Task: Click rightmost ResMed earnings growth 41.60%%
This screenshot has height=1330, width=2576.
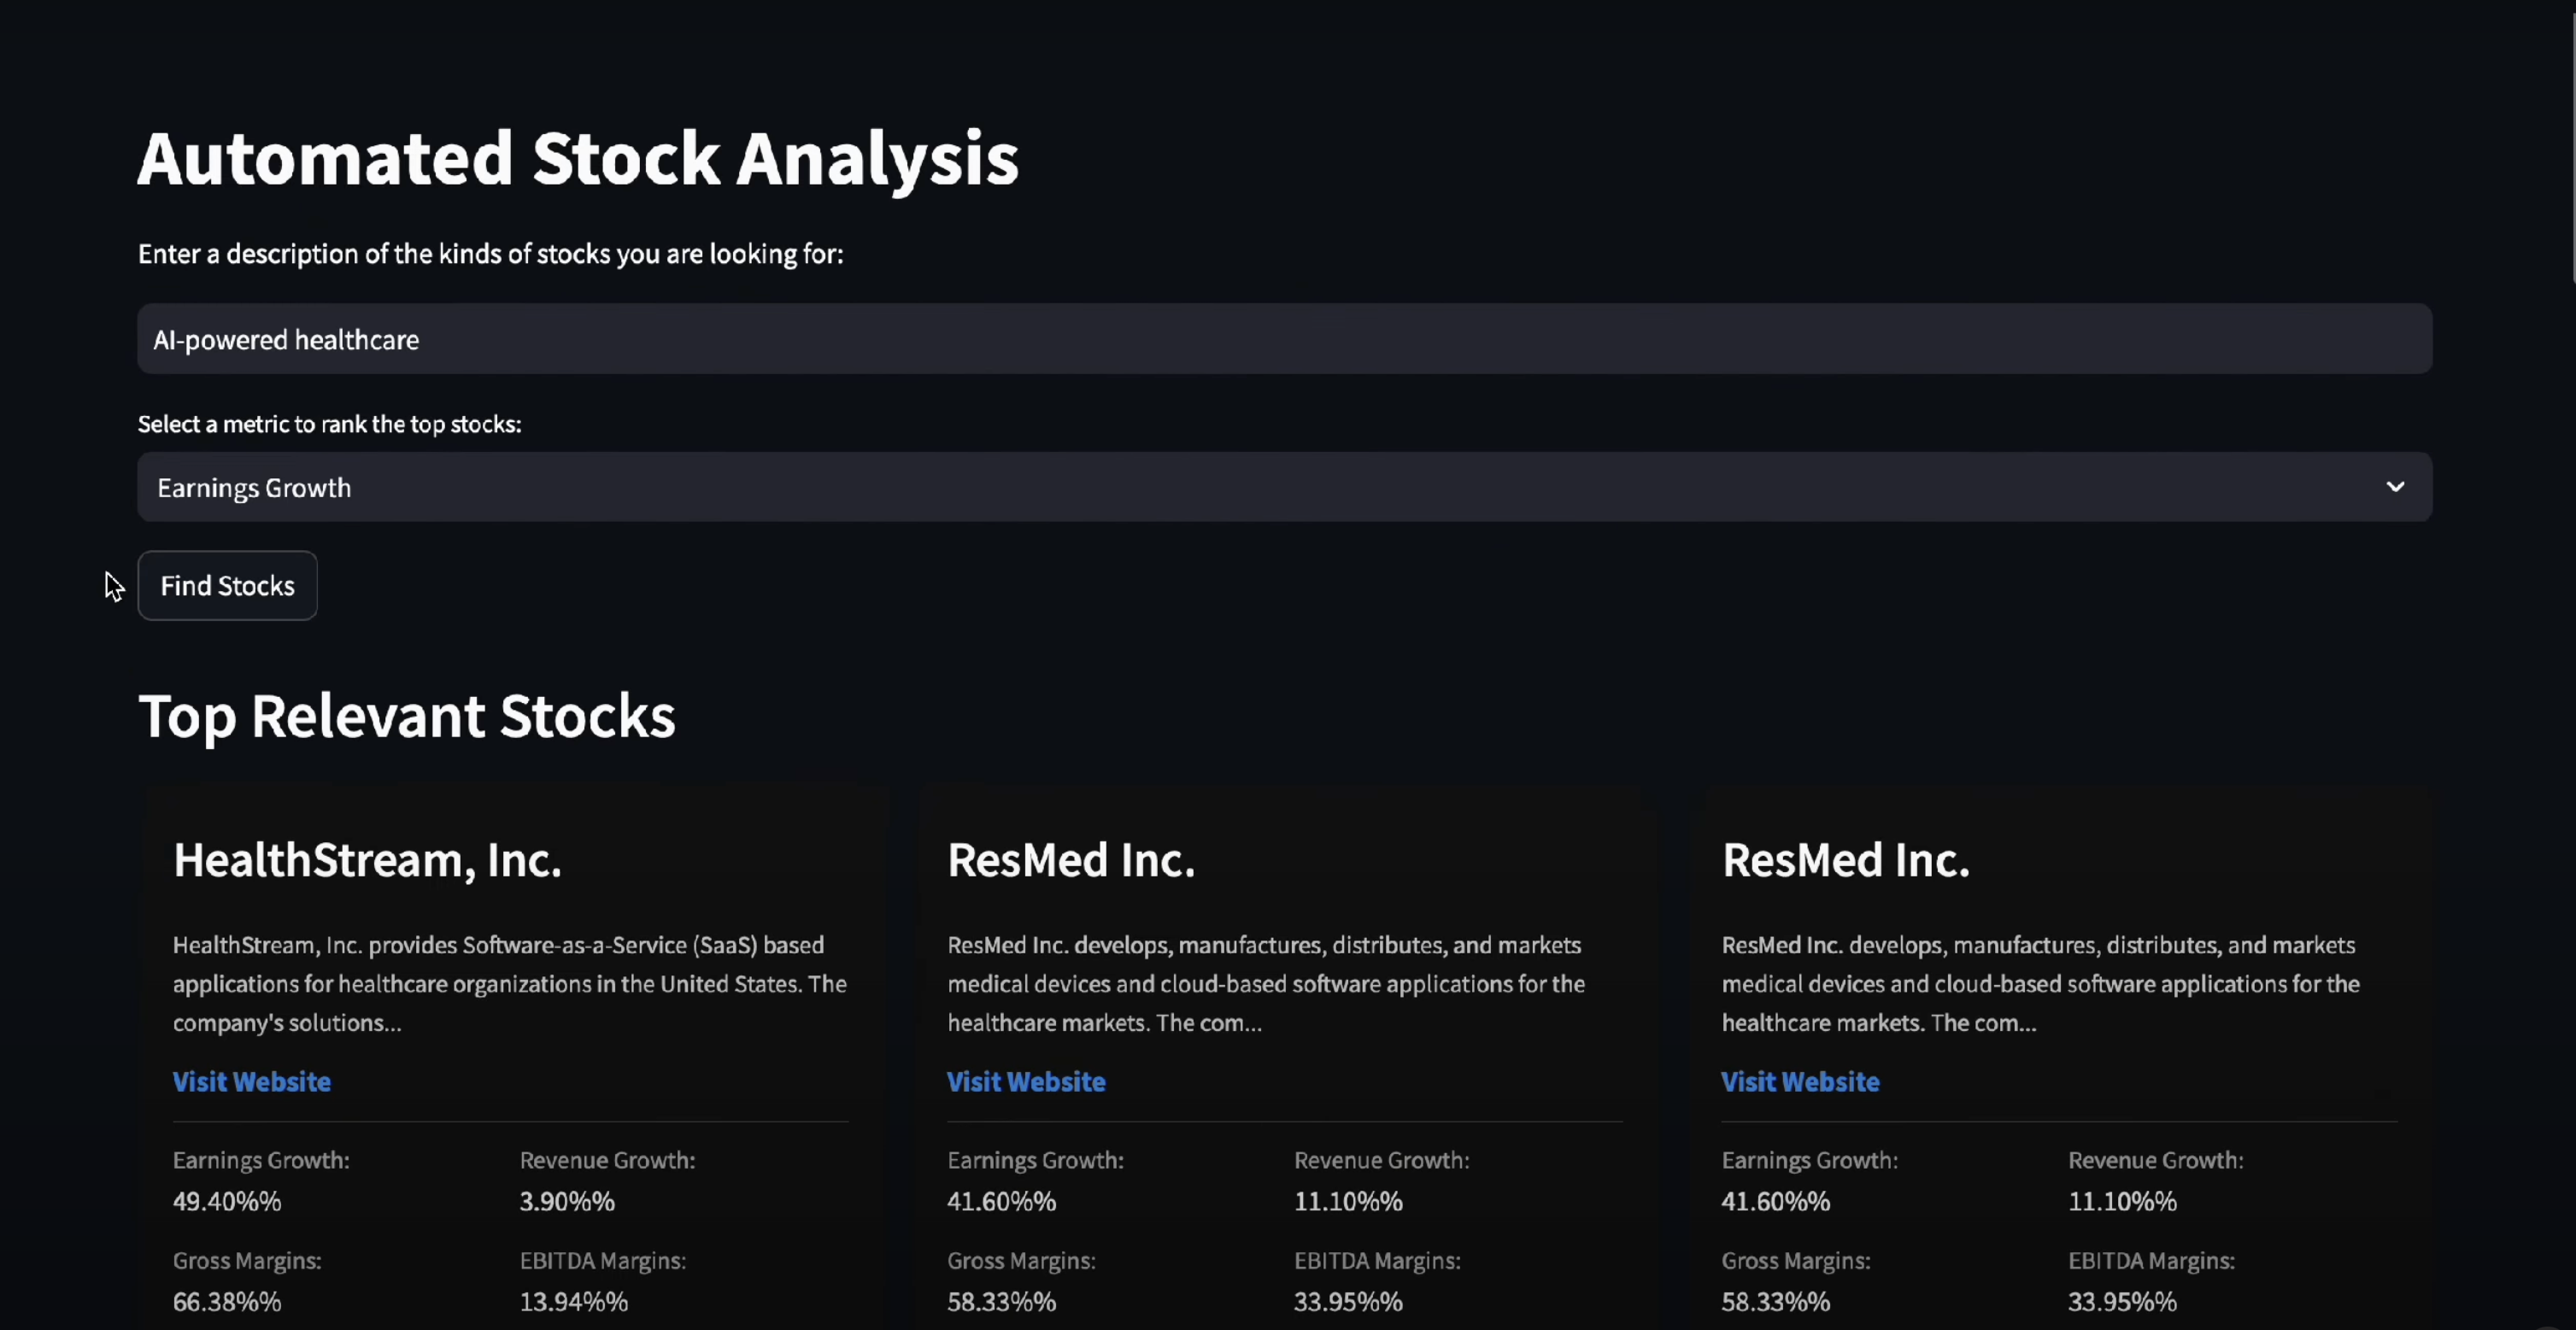Action: coord(1775,1201)
